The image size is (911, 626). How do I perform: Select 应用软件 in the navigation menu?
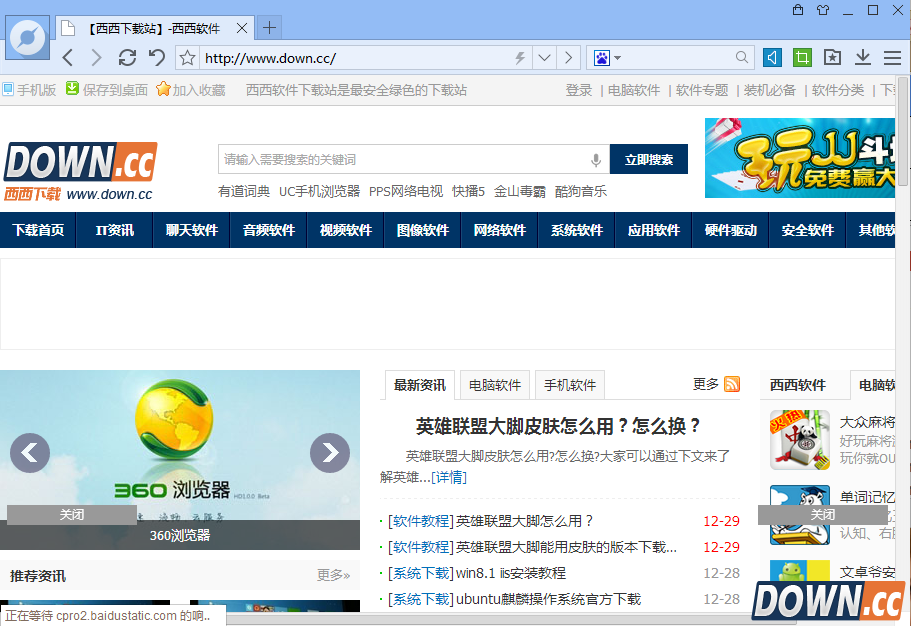[x=652, y=230]
